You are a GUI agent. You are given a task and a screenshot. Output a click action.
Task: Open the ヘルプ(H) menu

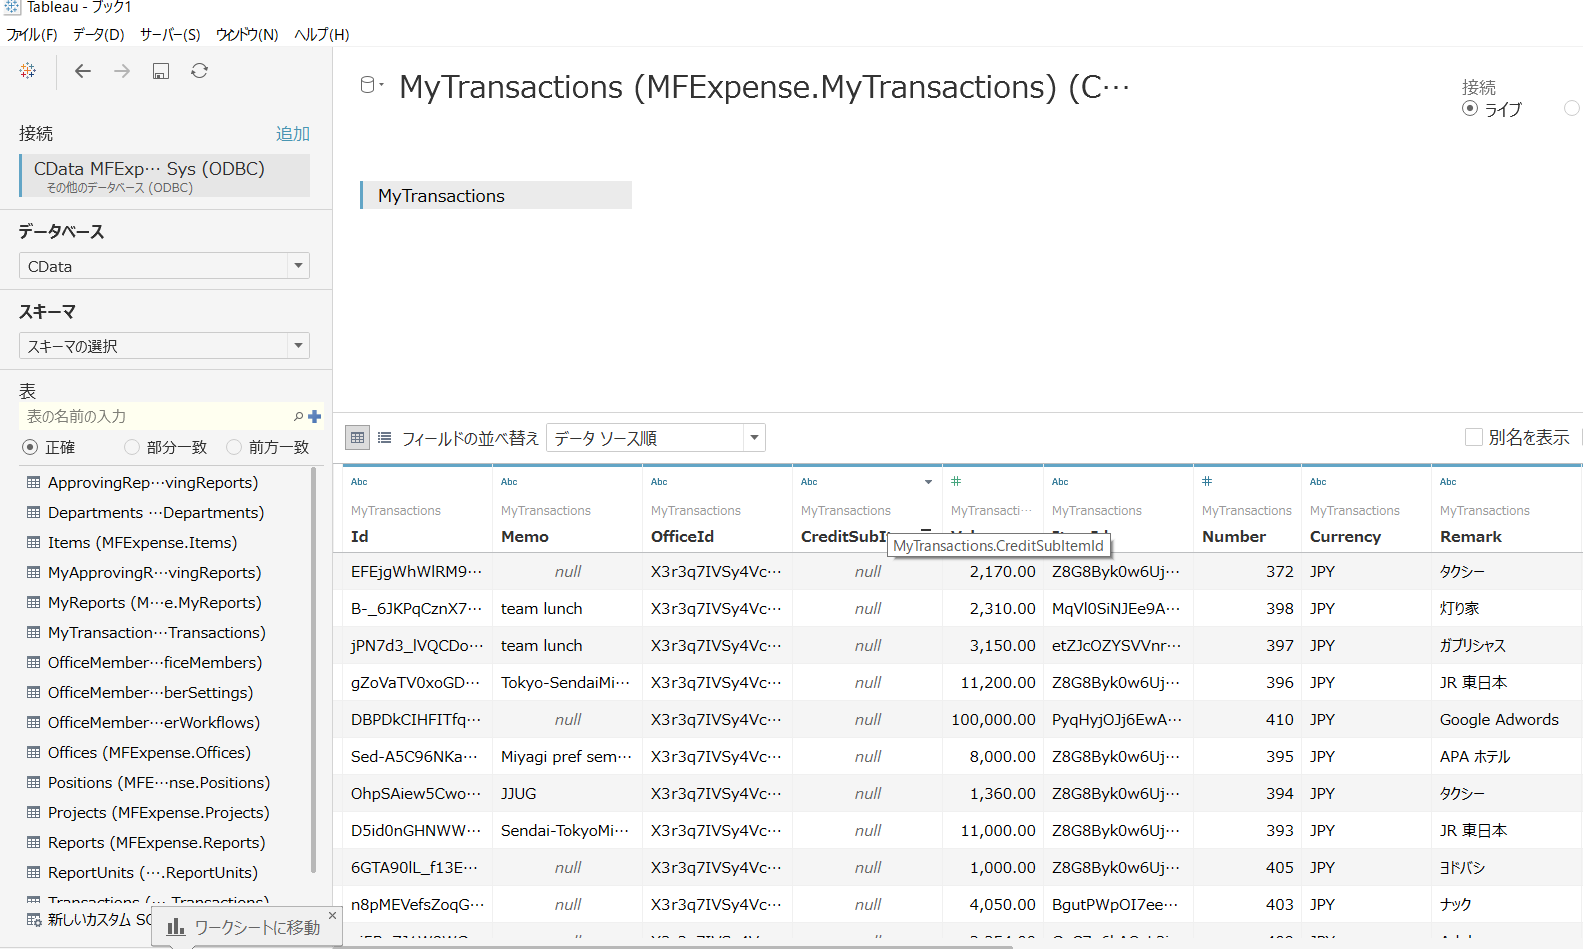(322, 34)
